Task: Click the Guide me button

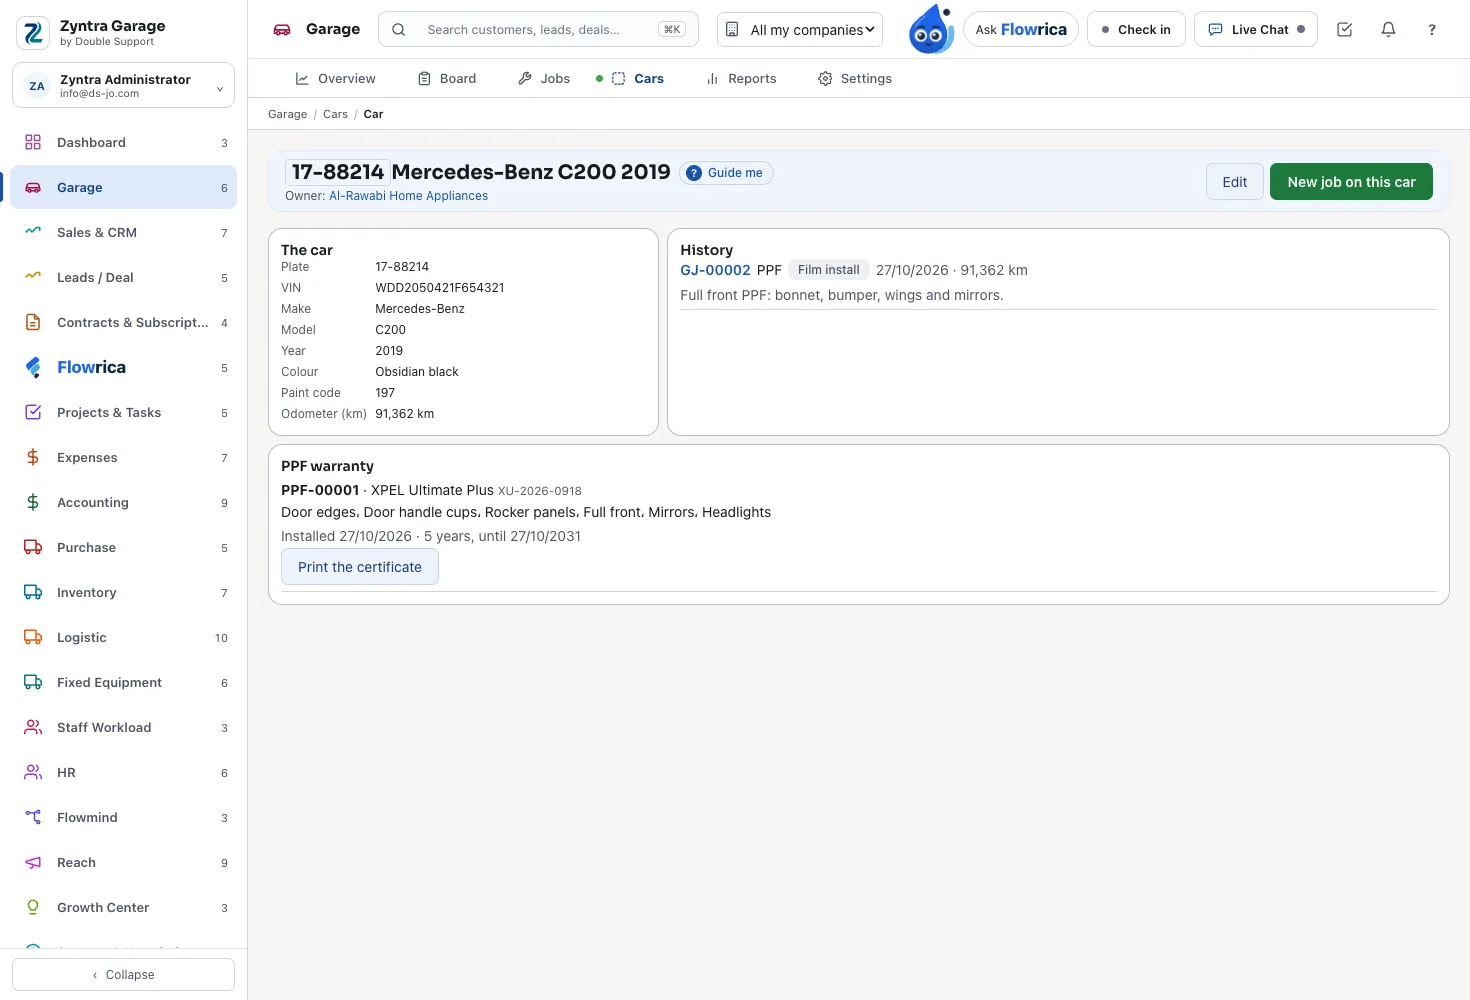Action: coord(726,173)
